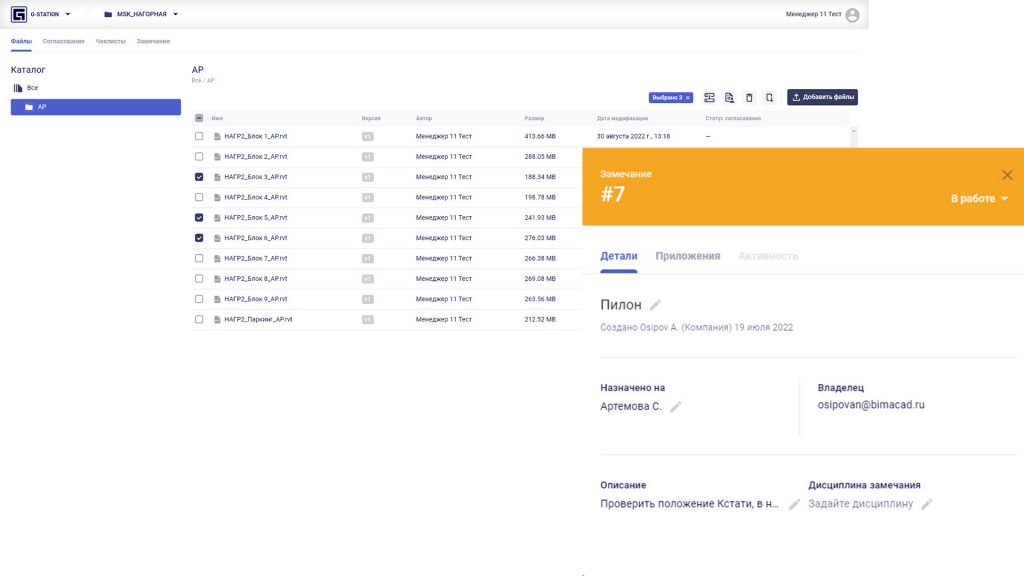1024x576 pixels.
Task: Edit assignee Артемова С. with pencil icon
Action: 676,408
